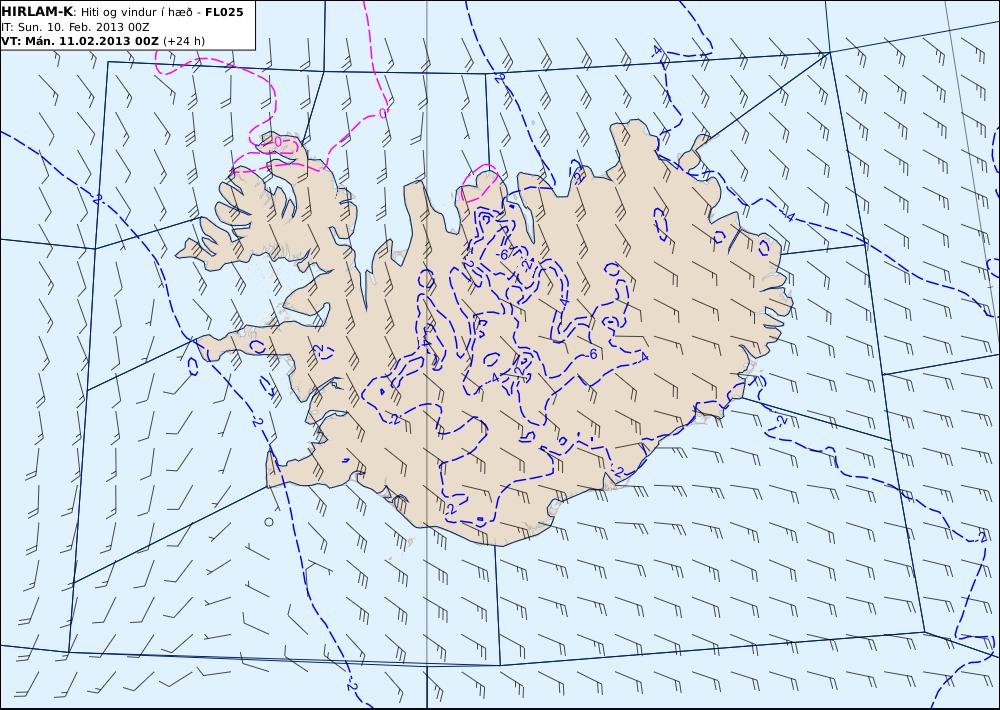Select the 'Hiti og vindur í hæð' caption

tap(136, 12)
